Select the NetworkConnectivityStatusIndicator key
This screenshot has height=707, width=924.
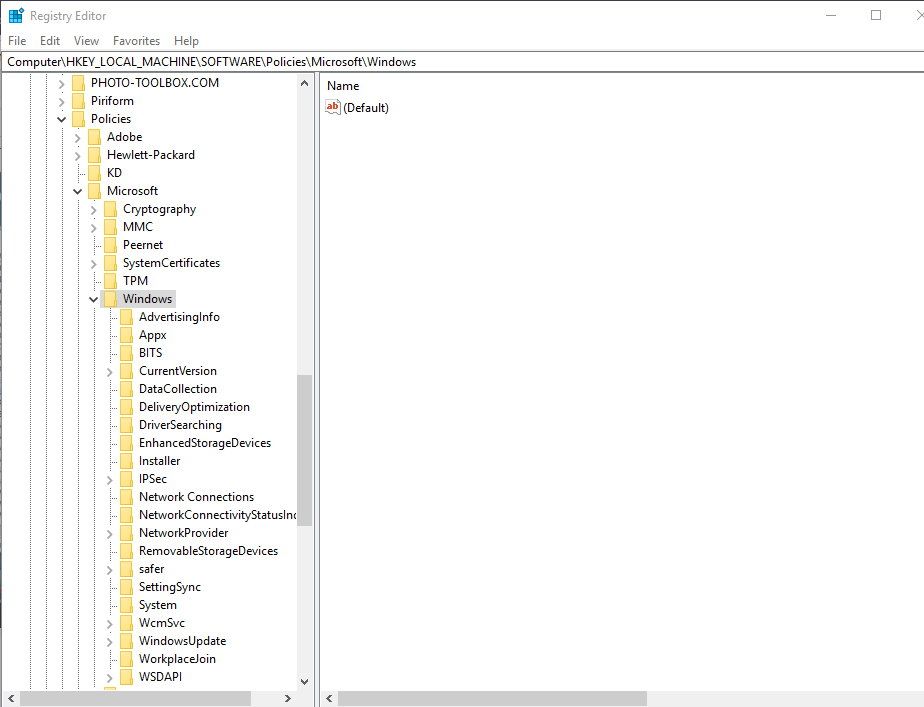coord(217,515)
